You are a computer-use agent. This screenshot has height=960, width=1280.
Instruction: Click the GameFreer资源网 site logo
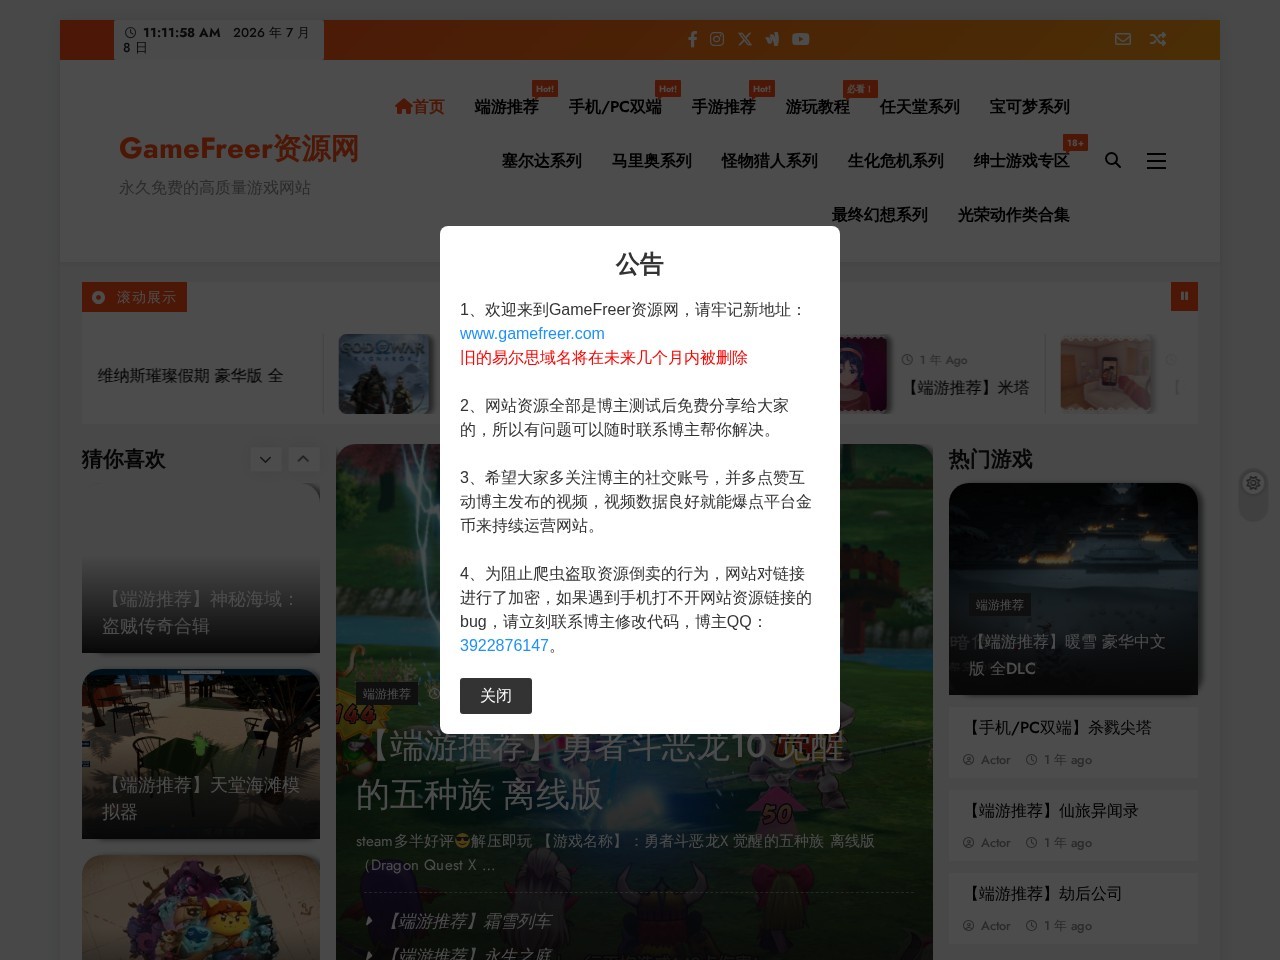pyautogui.click(x=239, y=148)
